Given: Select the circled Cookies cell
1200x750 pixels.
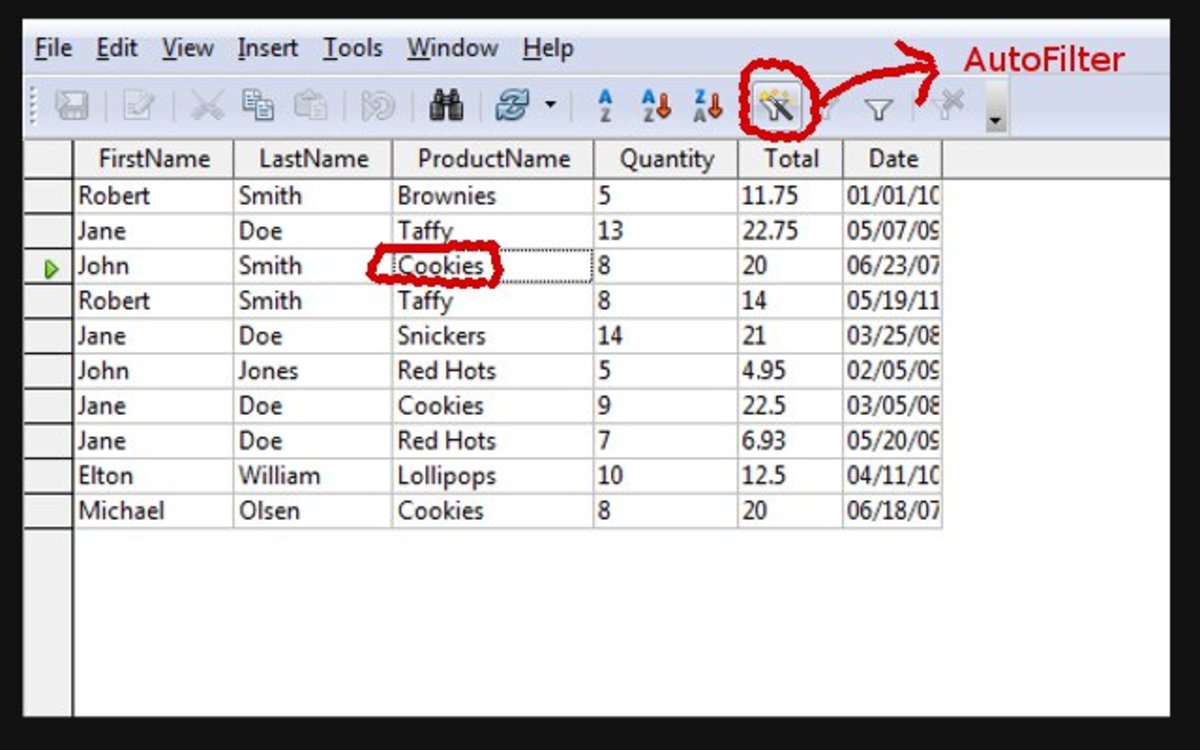Looking at the screenshot, I should (443, 266).
